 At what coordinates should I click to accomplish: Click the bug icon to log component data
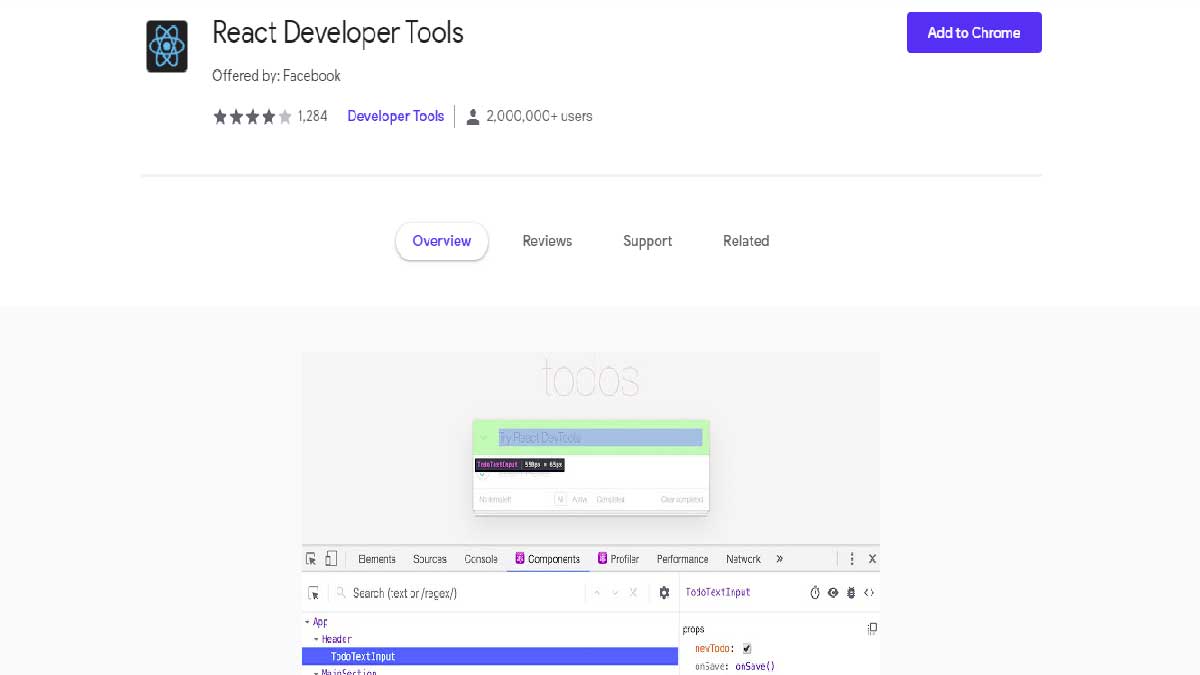click(x=851, y=593)
